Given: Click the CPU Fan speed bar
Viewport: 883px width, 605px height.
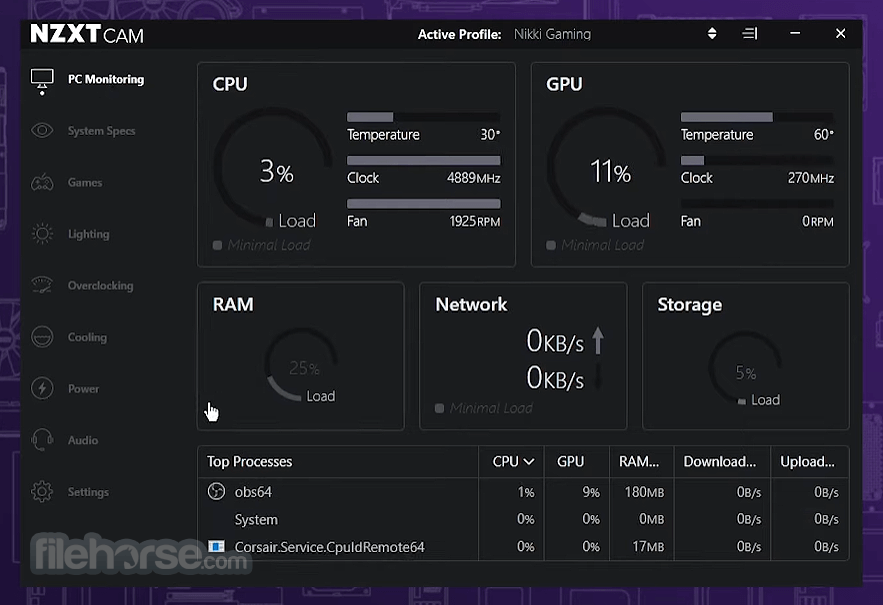Looking at the screenshot, I should pos(423,204).
